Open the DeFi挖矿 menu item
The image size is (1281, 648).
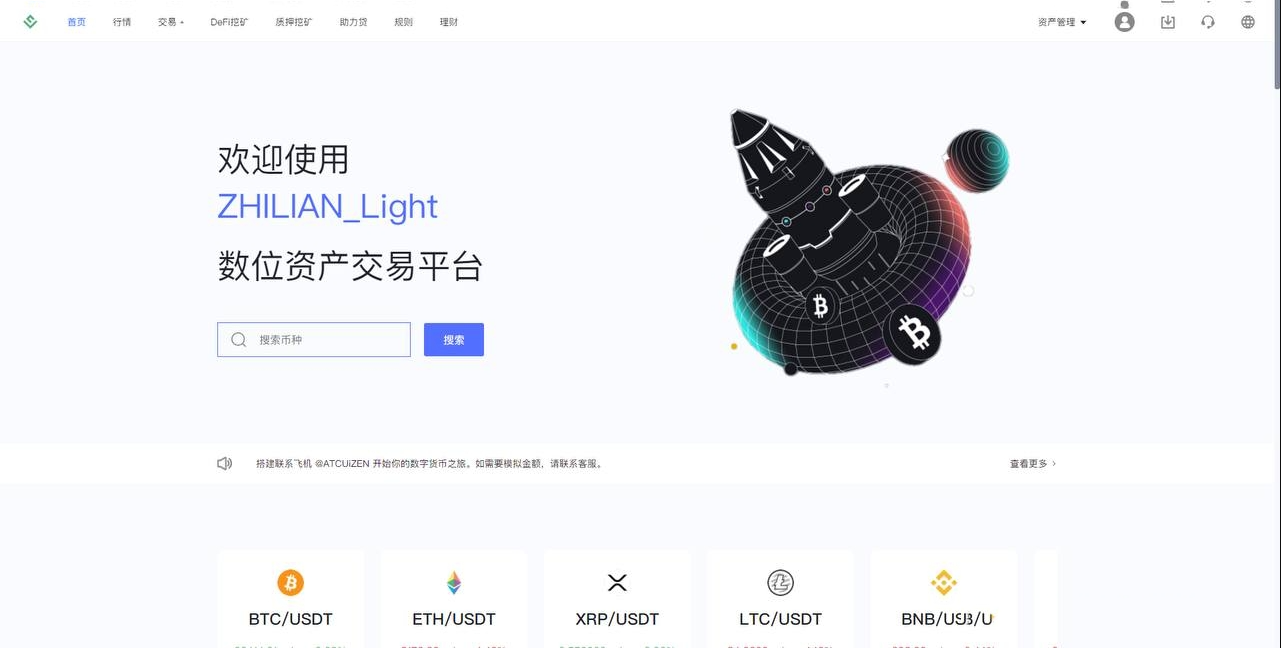pyautogui.click(x=230, y=22)
